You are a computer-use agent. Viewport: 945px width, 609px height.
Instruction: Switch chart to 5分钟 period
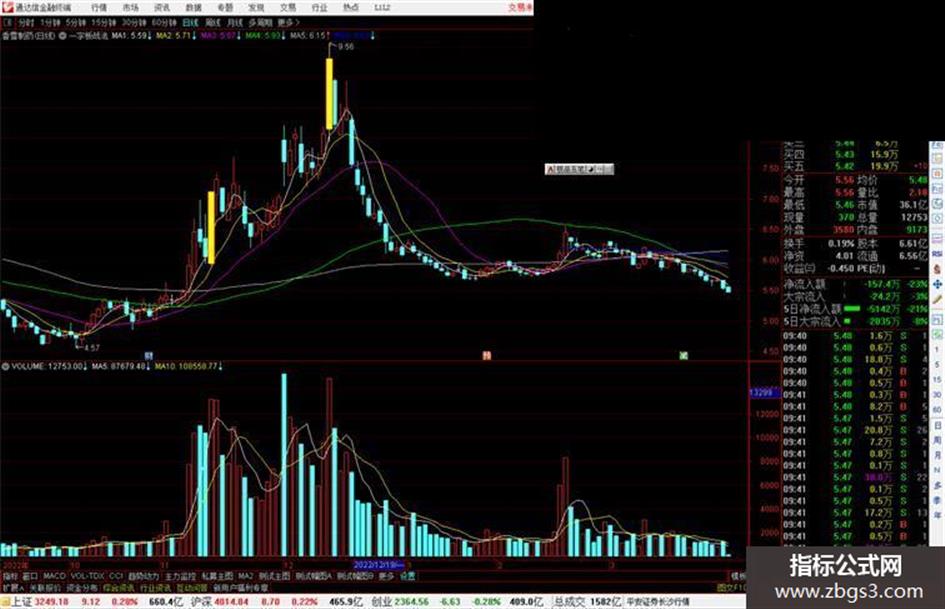pyautogui.click(x=76, y=22)
